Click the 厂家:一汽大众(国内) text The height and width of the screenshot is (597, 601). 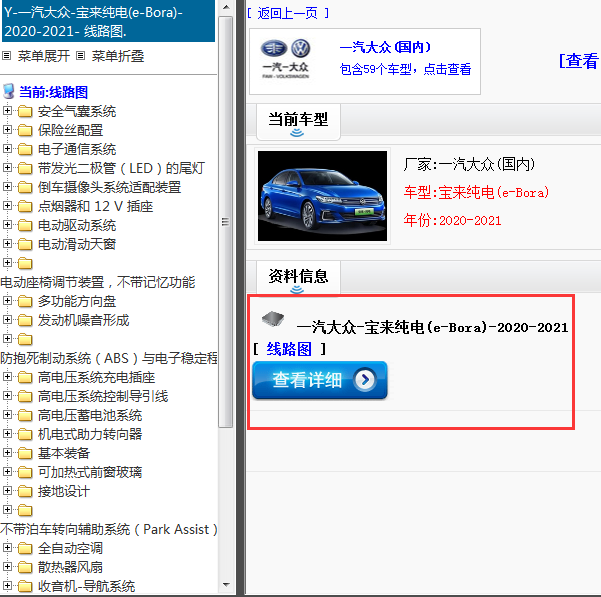point(469,164)
